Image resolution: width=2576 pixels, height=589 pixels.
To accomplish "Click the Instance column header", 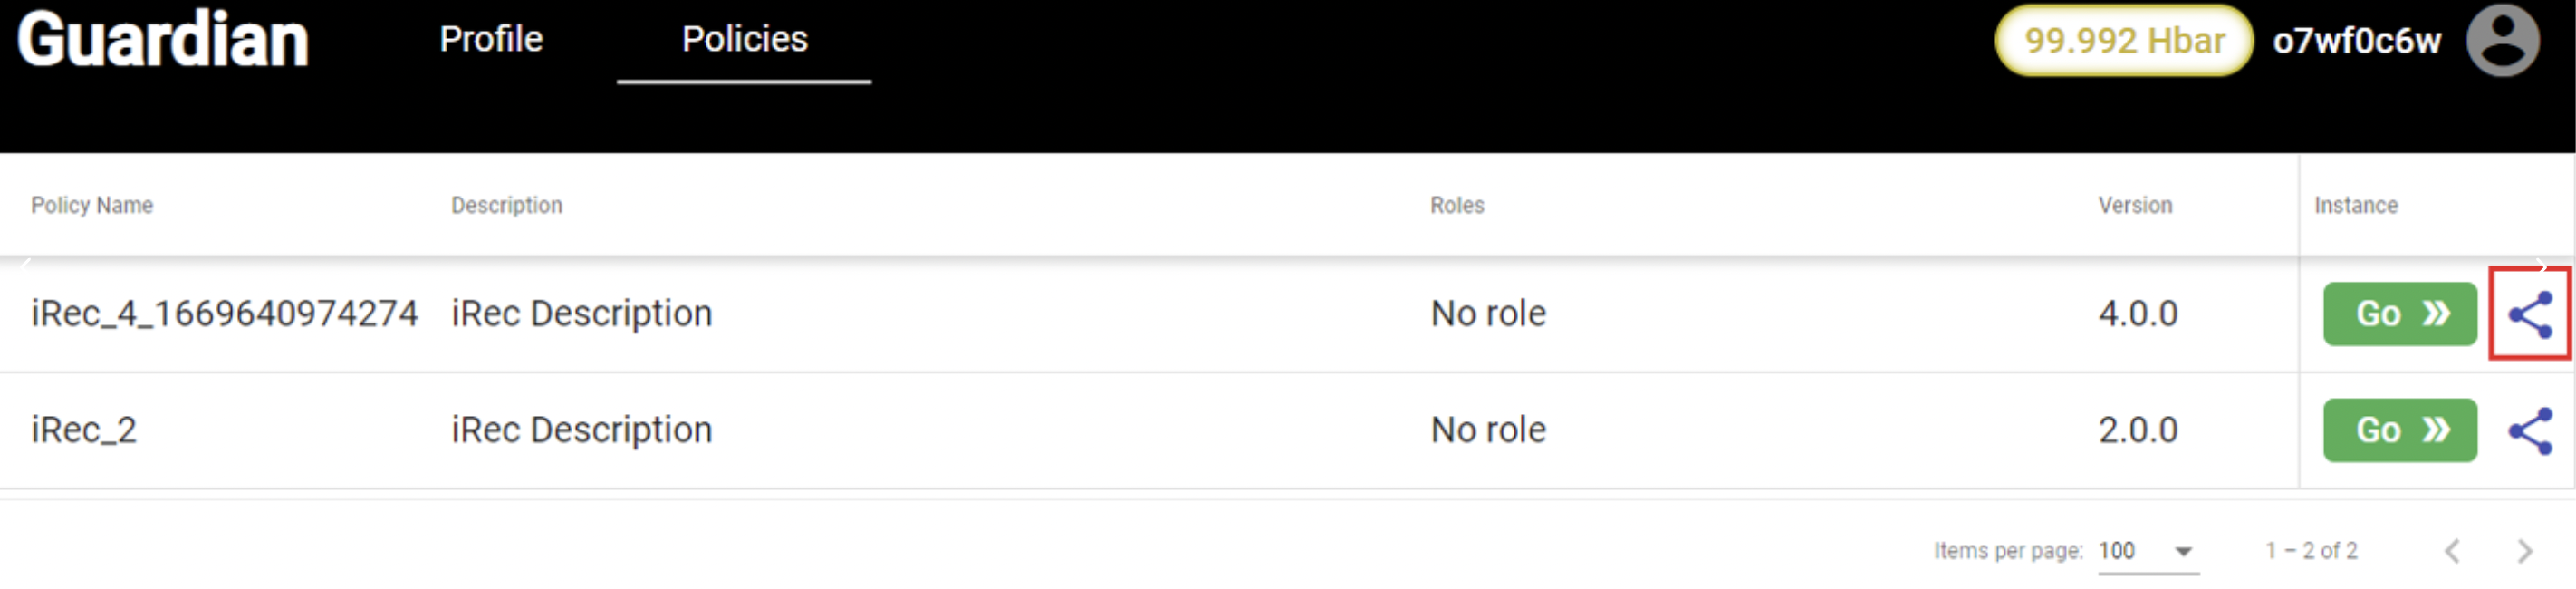I will (x=2355, y=205).
